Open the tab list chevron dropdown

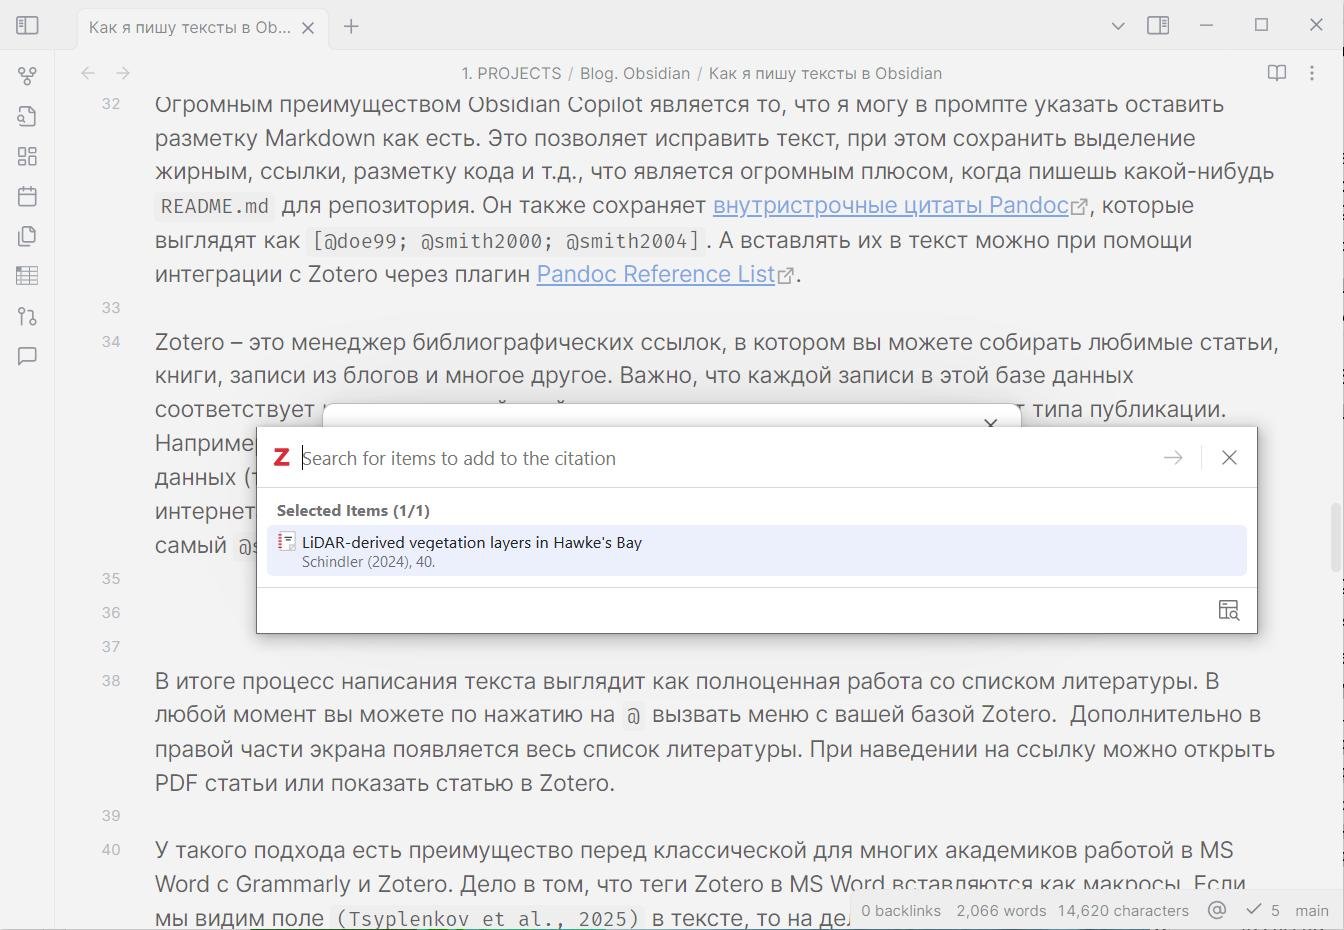click(1117, 25)
